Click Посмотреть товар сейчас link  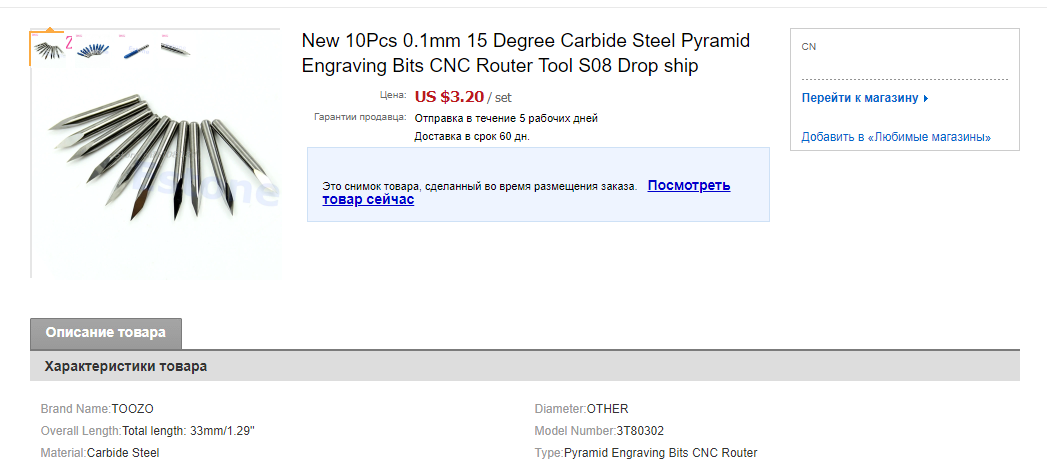[688, 186]
